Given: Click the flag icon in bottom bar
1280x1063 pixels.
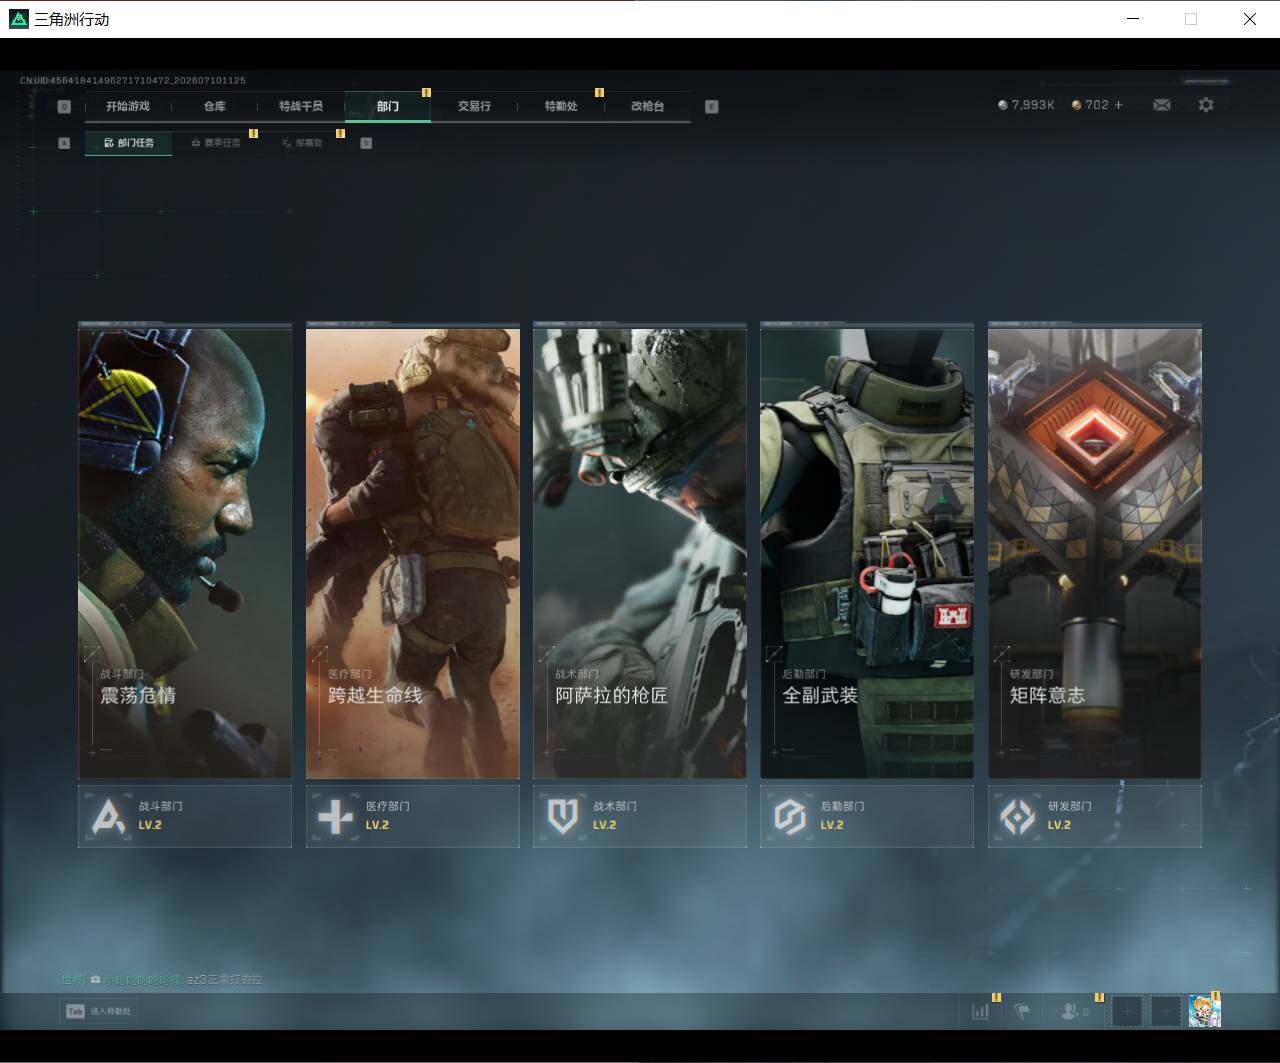Looking at the screenshot, I should pos(1022,1011).
